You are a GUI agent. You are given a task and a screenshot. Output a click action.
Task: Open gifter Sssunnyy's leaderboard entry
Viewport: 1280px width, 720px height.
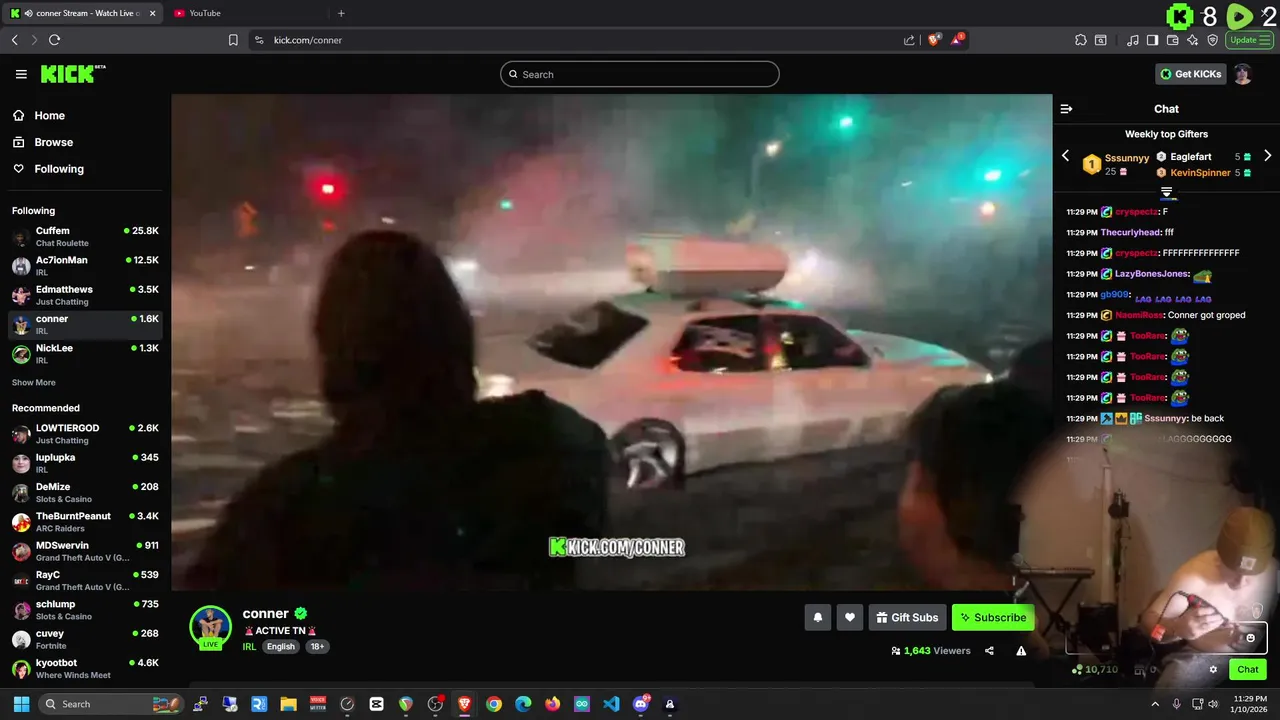click(x=1117, y=164)
